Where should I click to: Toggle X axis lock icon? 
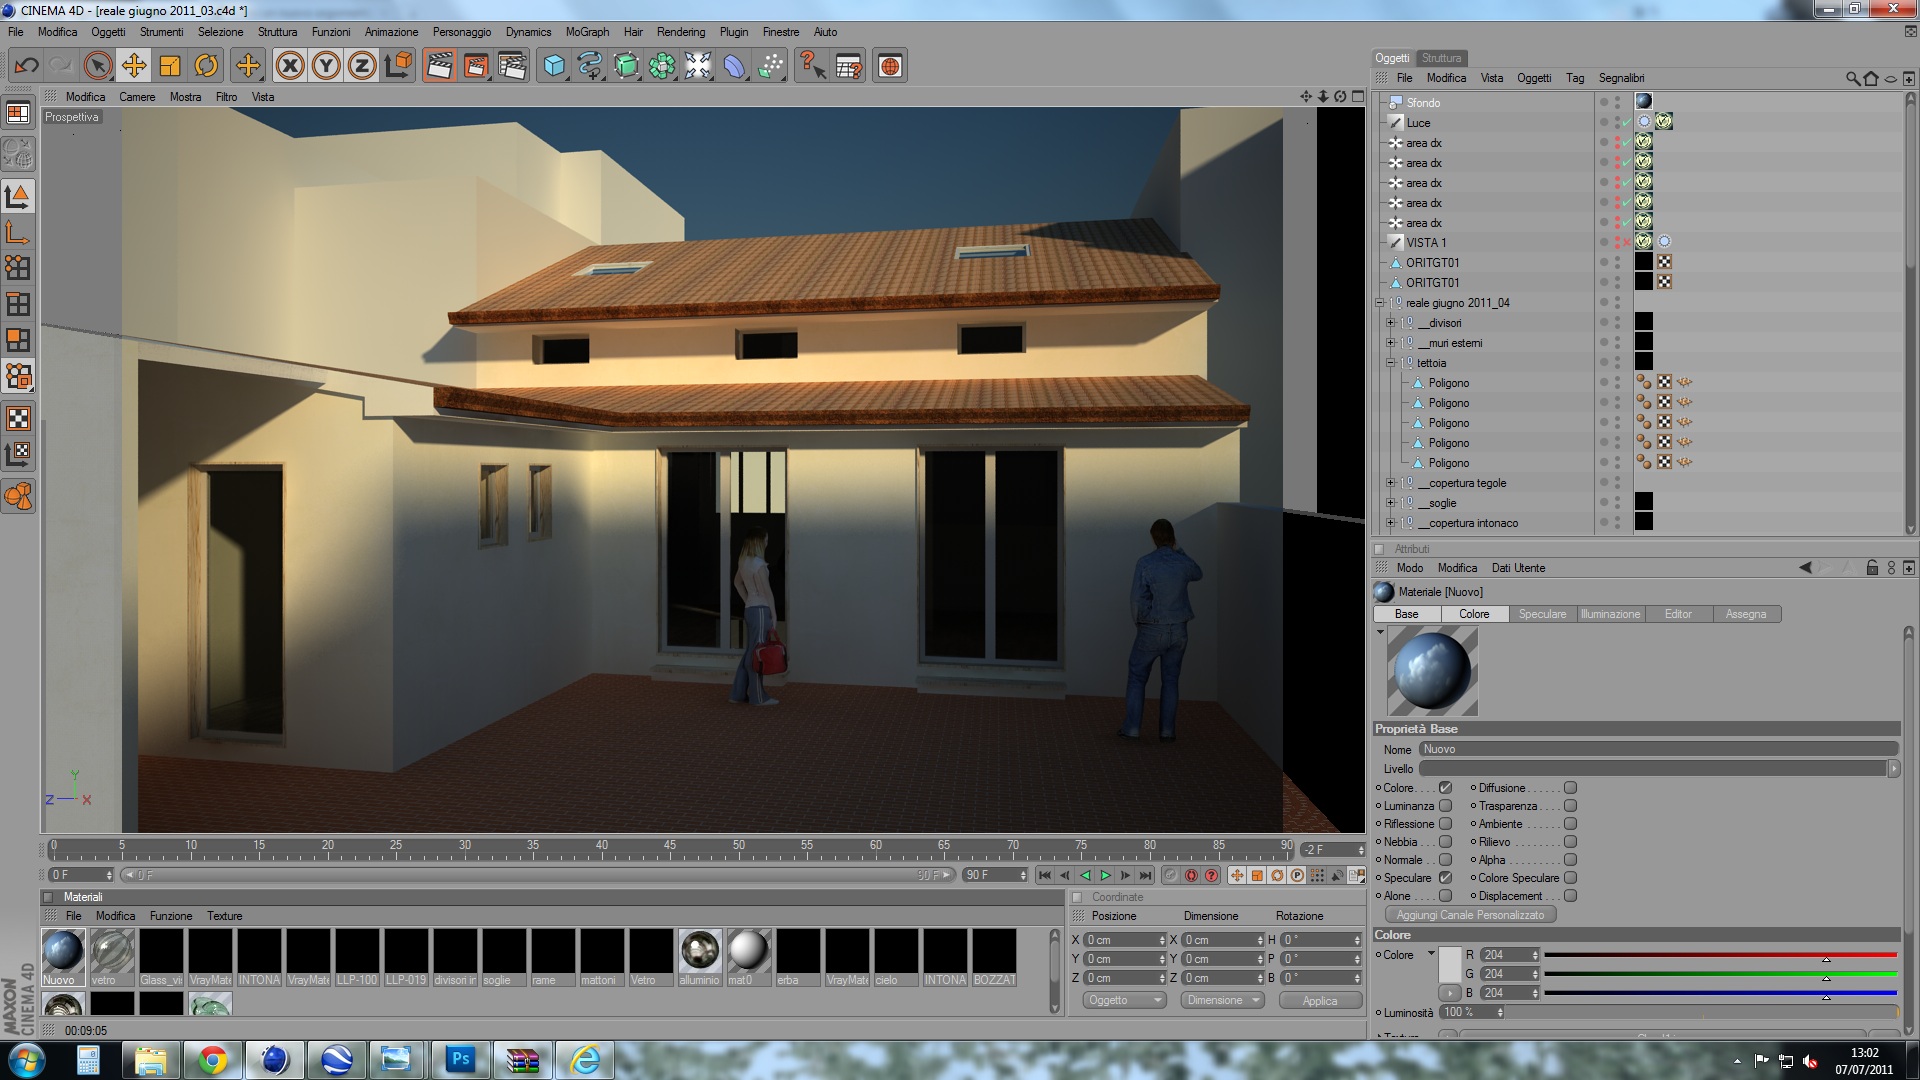tap(290, 66)
